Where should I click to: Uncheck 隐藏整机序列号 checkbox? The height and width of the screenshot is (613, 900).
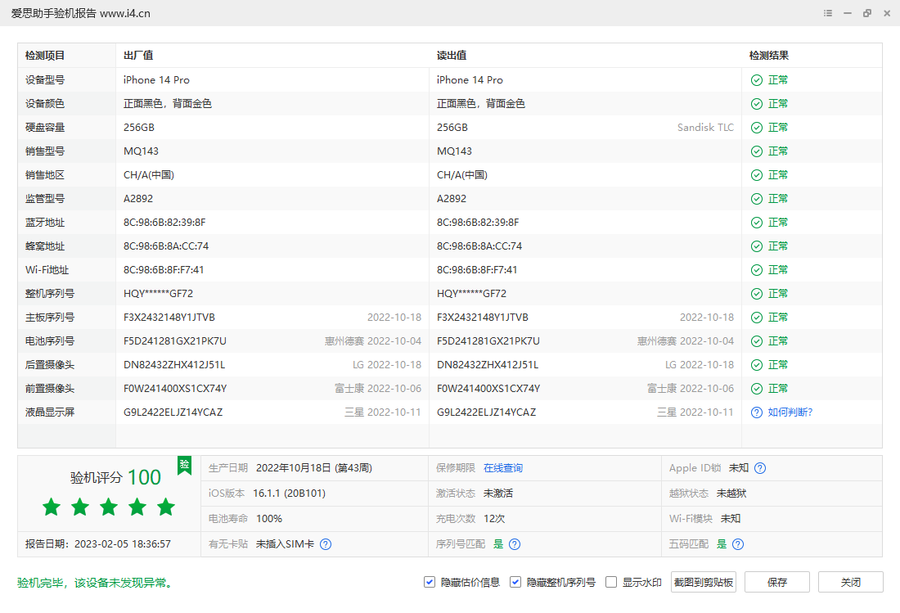[516, 582]
